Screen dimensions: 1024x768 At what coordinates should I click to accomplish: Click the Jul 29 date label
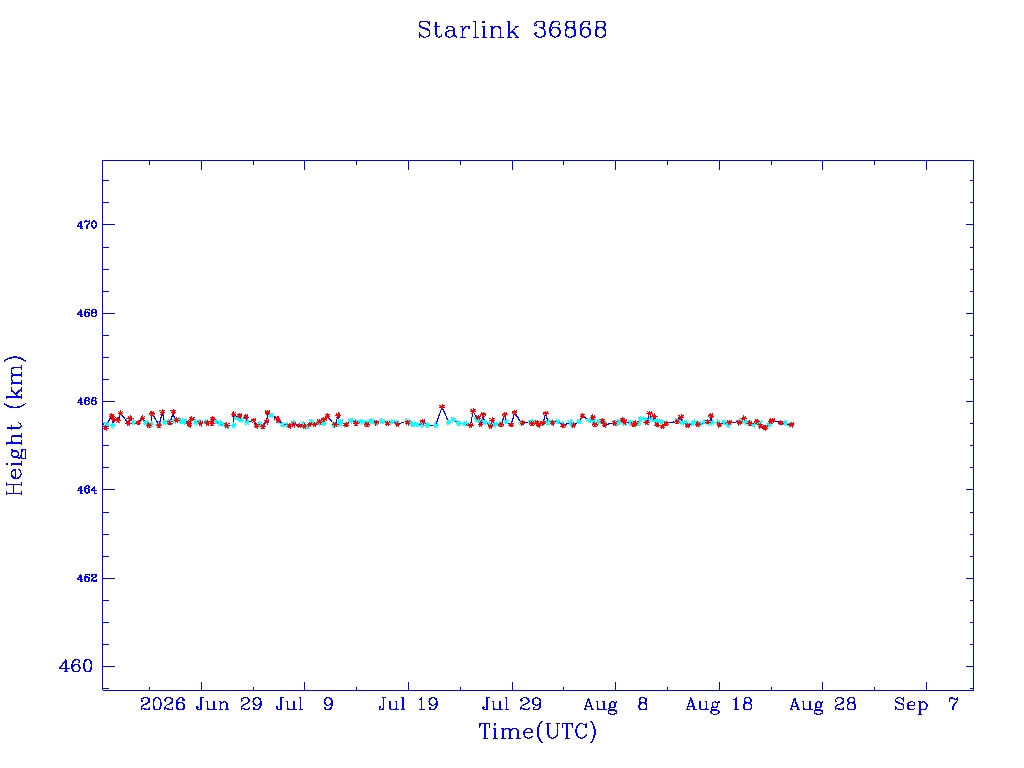(512, 704)
